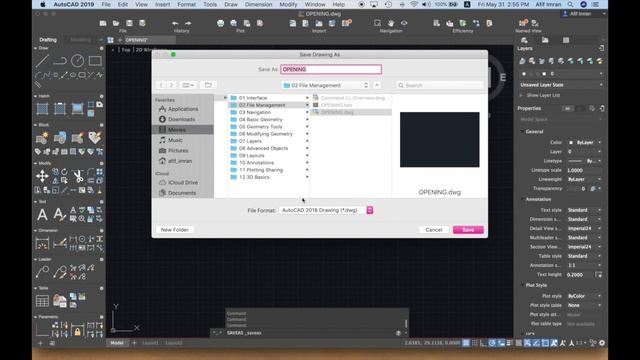Collapse the General properties section
Image resolution: width=640 pixels, height=360 pixels.
(522, 131)
